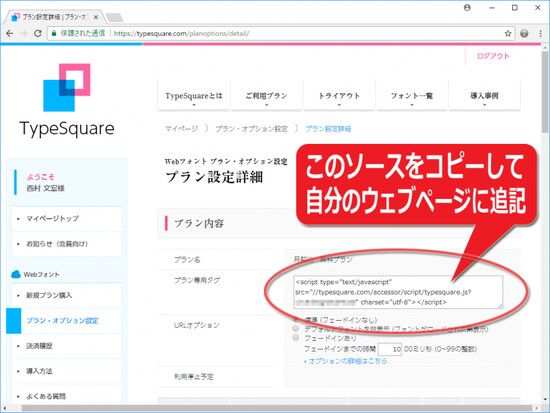Click the URLオプション label
This screenshot has width=550, height=413.
[x=197, y=325]
